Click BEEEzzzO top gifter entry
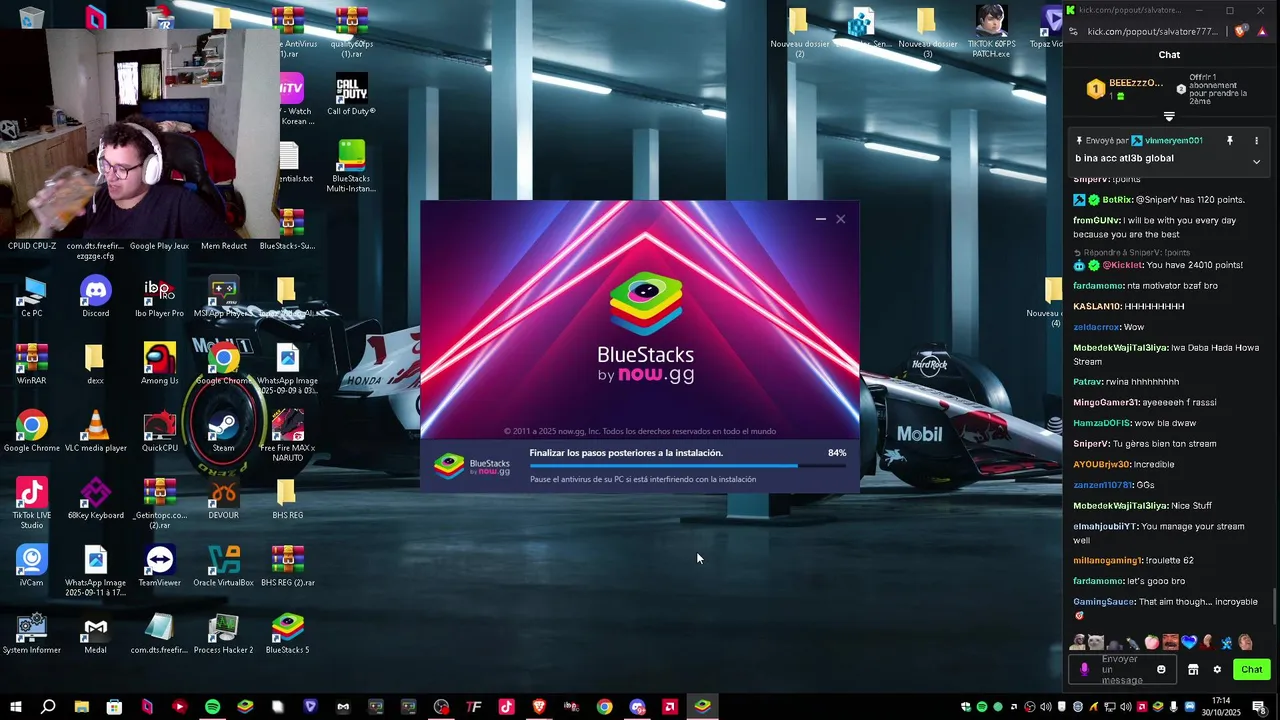 (1126, 89)
